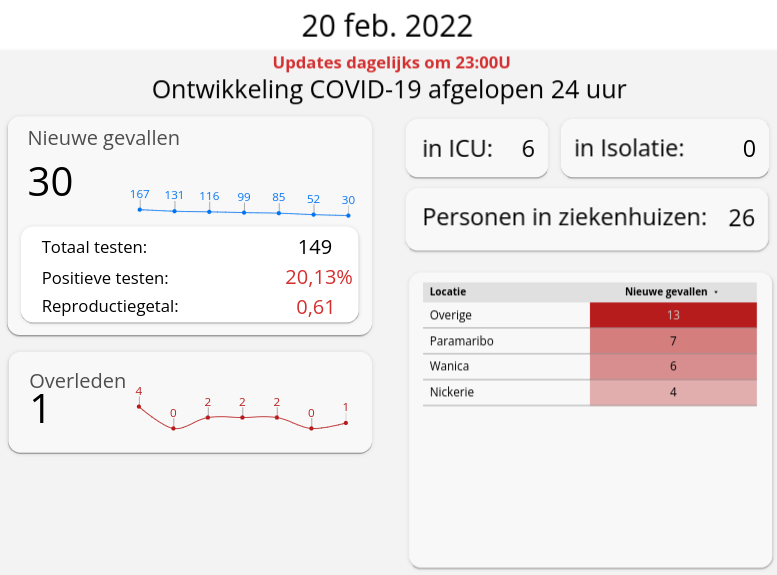This screenshot has width=777, height=575.
Task: Click the last red point labeled 1
Action: point(346,423)
